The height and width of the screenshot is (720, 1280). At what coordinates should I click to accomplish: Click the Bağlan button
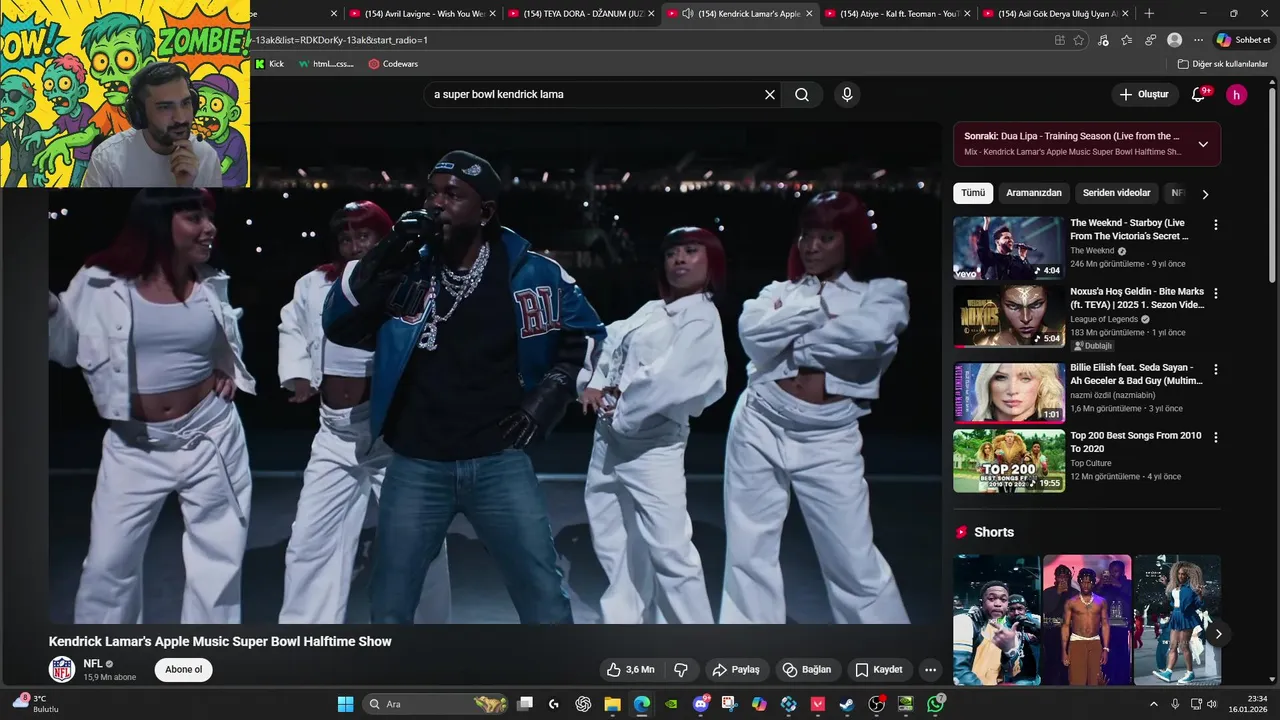[807, 670]
